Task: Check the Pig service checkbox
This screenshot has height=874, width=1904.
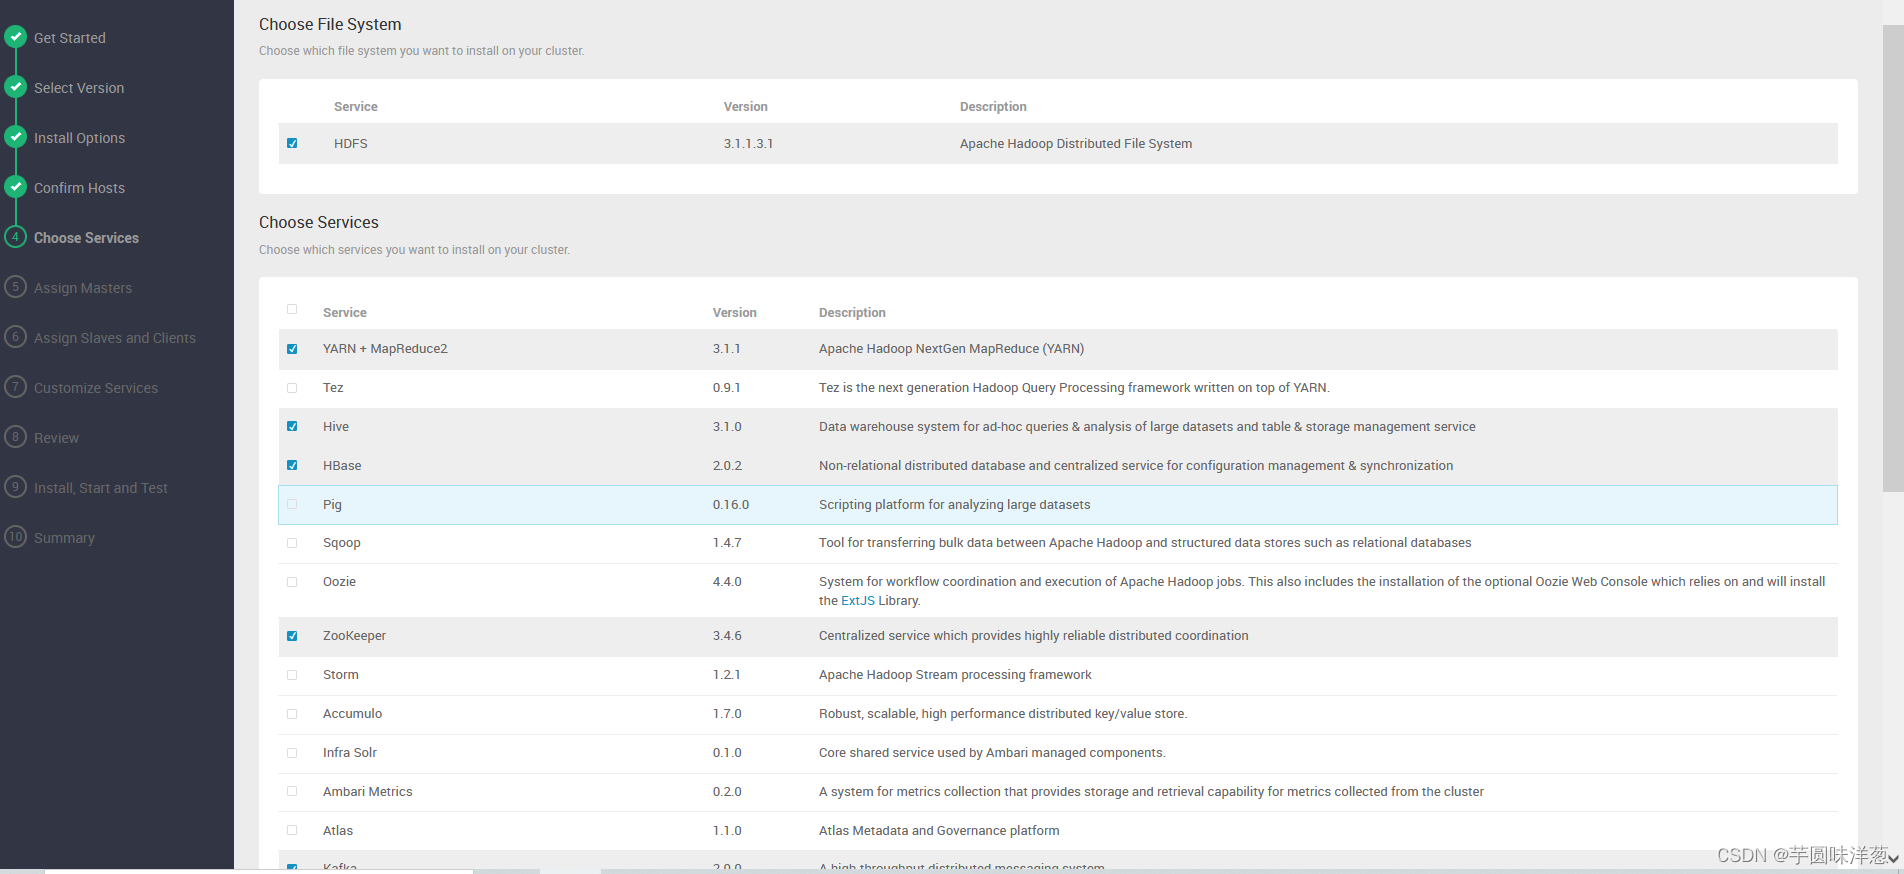Action: click(292, 504)
